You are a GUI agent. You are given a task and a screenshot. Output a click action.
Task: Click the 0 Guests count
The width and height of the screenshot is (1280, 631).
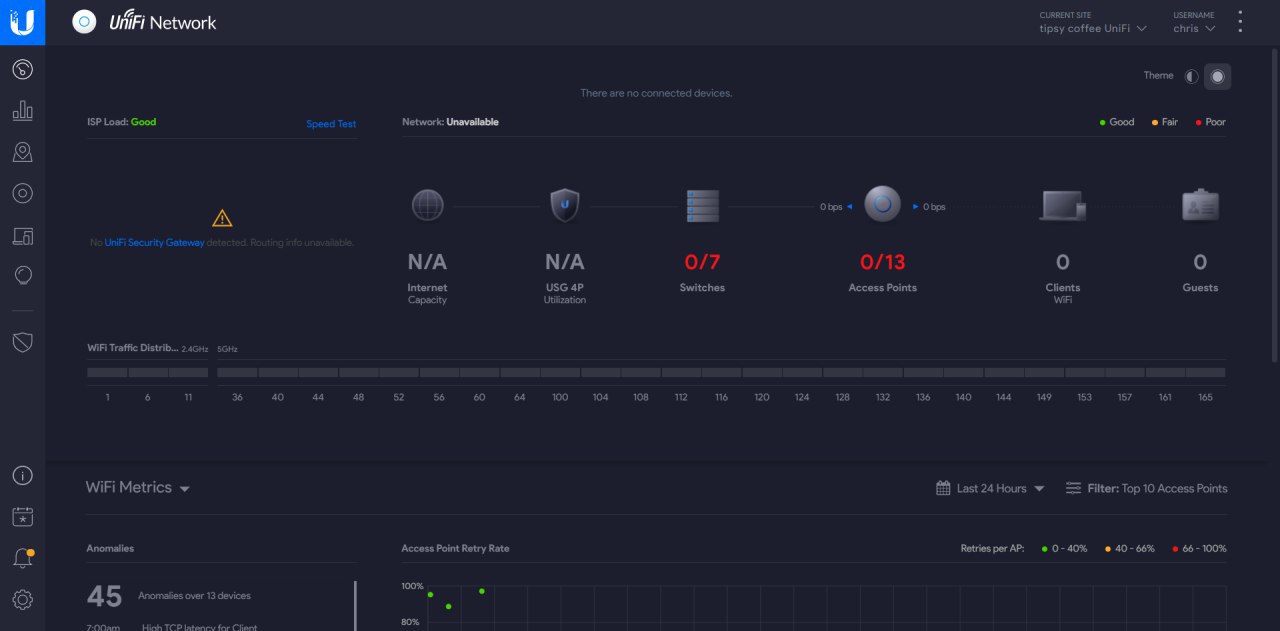click(x=1200, y=262)
